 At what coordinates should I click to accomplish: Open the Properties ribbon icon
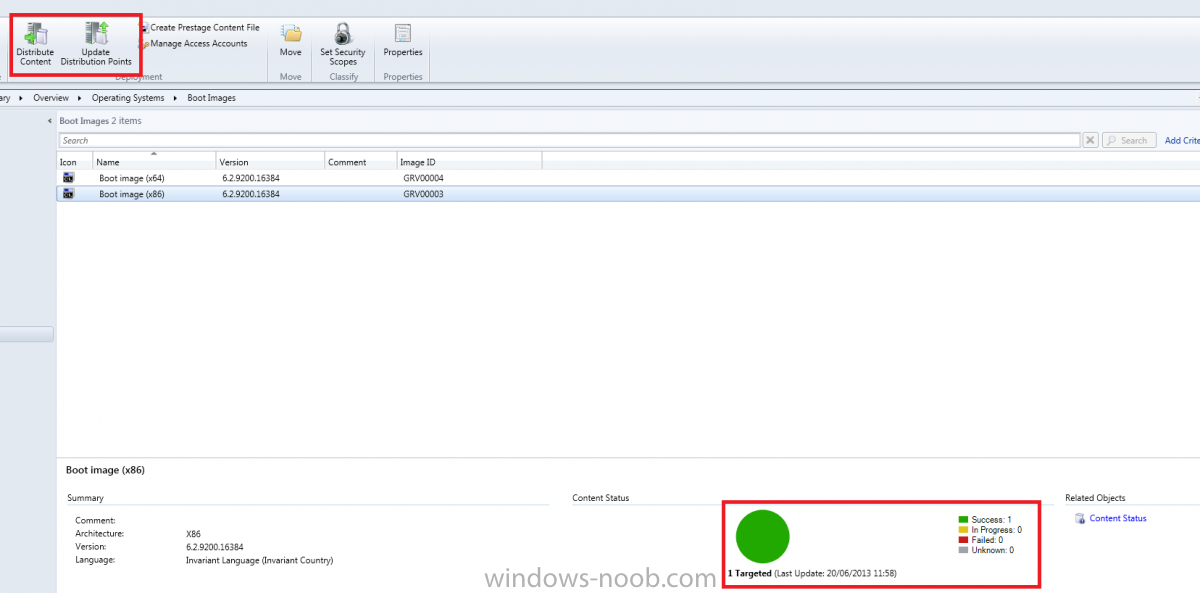click(x=403, y=33)
